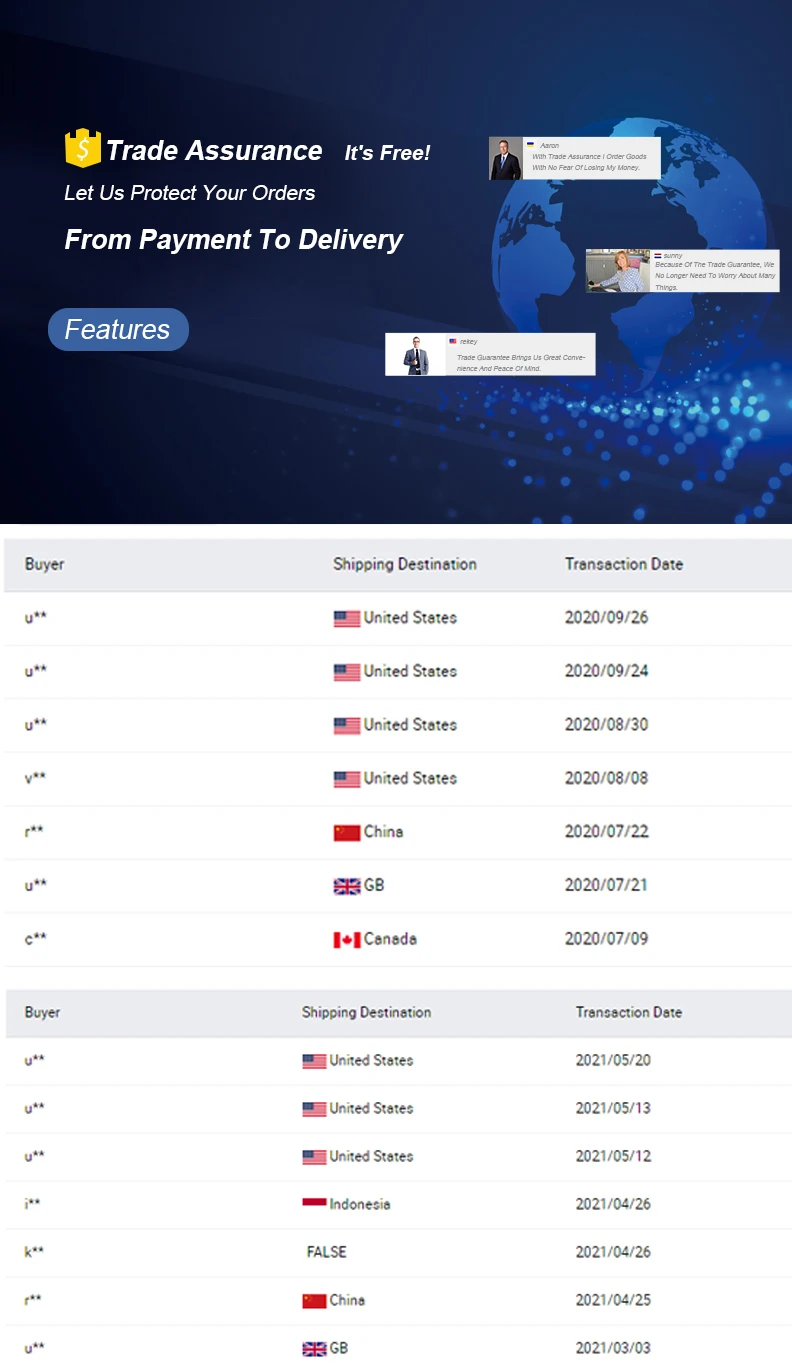
Task: Click 'GB' text in the 2020/07/21 row
Action: point(374,885)
